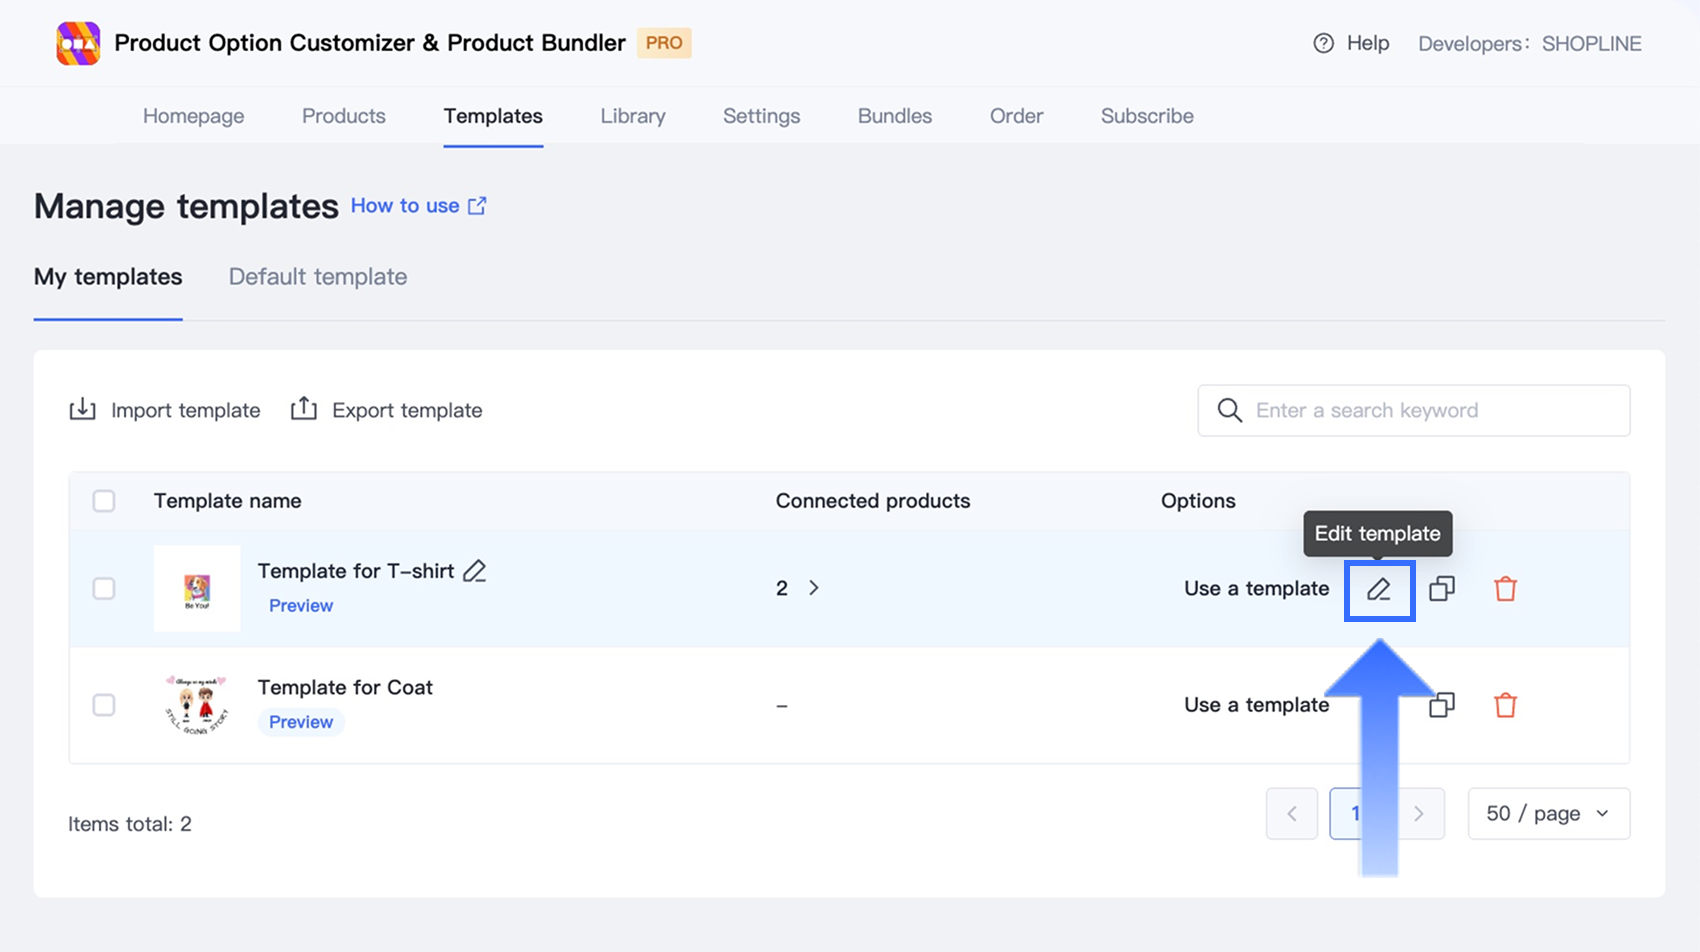Rename Template for T-shirt via pencil icon
Screen dimensions: 1700x952
475,571
